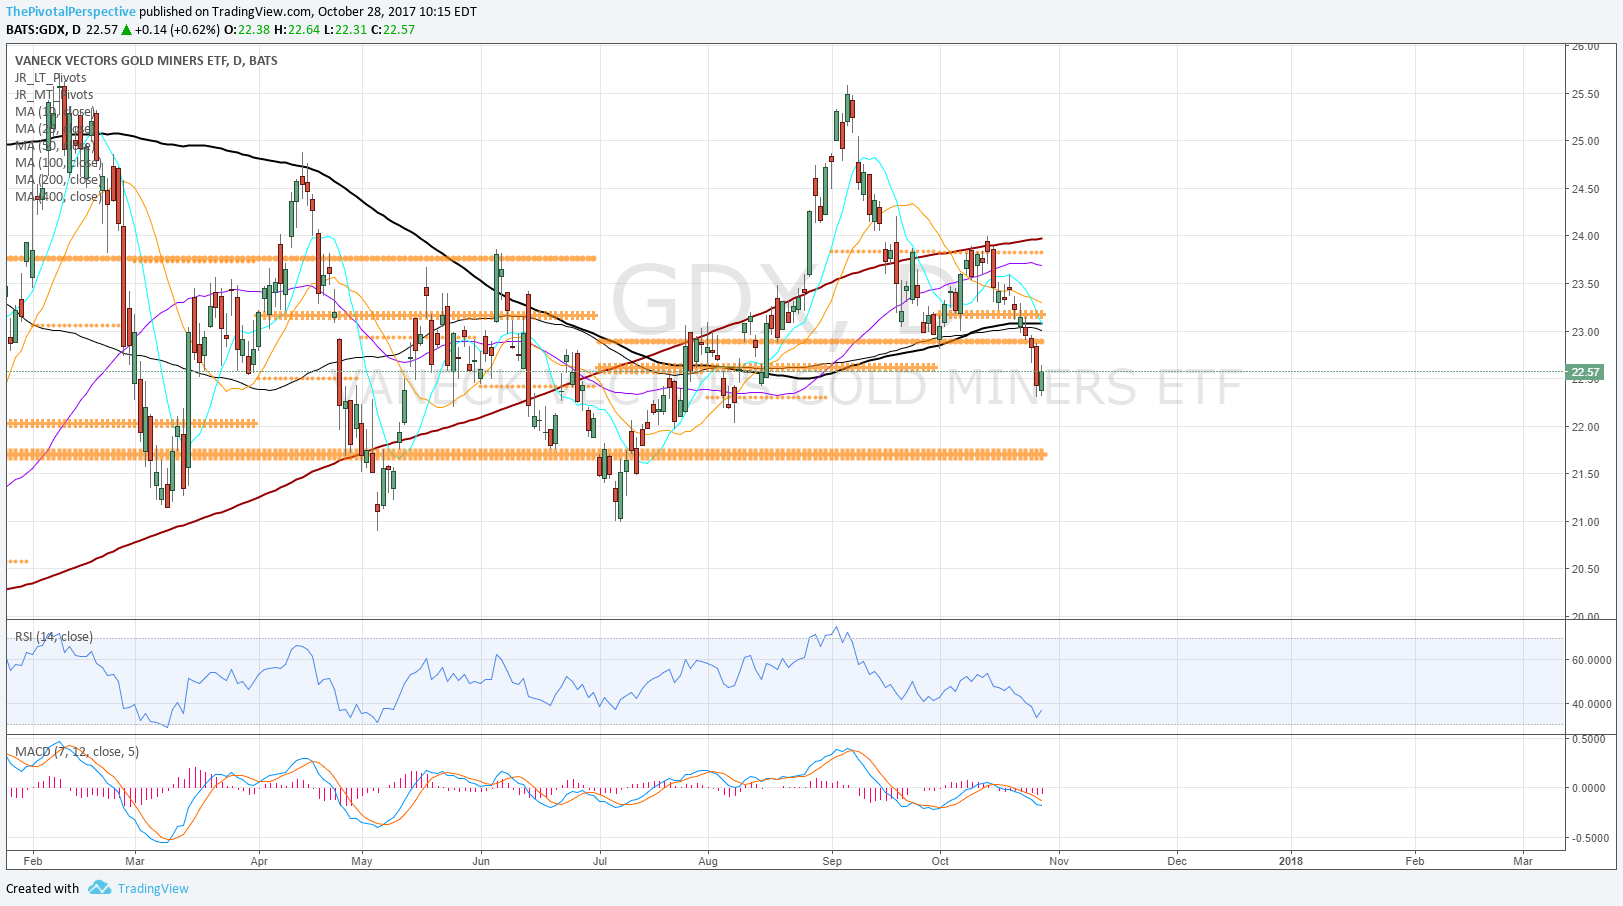
Task: Click the 24.00 price axis label
Action: click(1585, 236)
